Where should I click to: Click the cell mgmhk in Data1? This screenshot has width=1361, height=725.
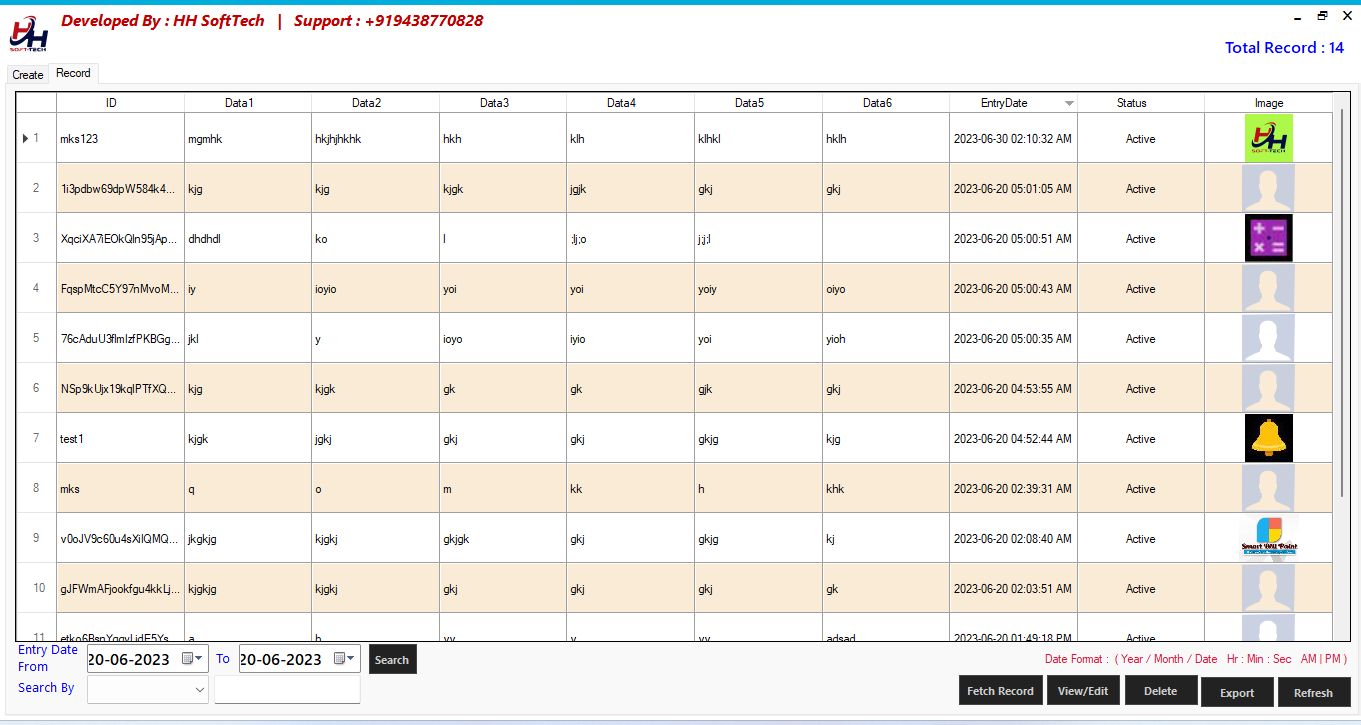(248, 139)
